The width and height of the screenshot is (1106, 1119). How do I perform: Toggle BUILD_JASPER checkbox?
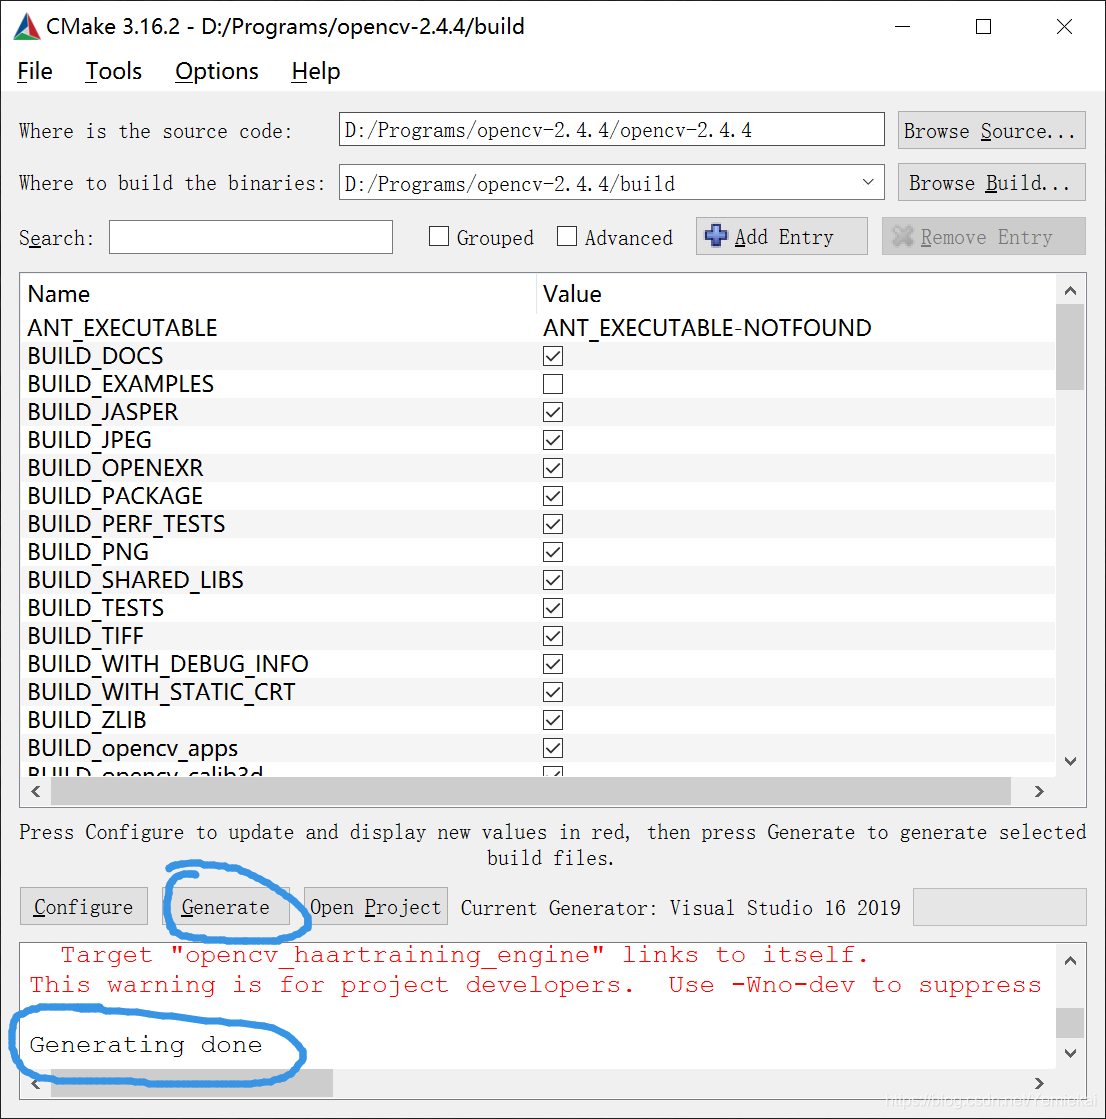coord(553,412)
